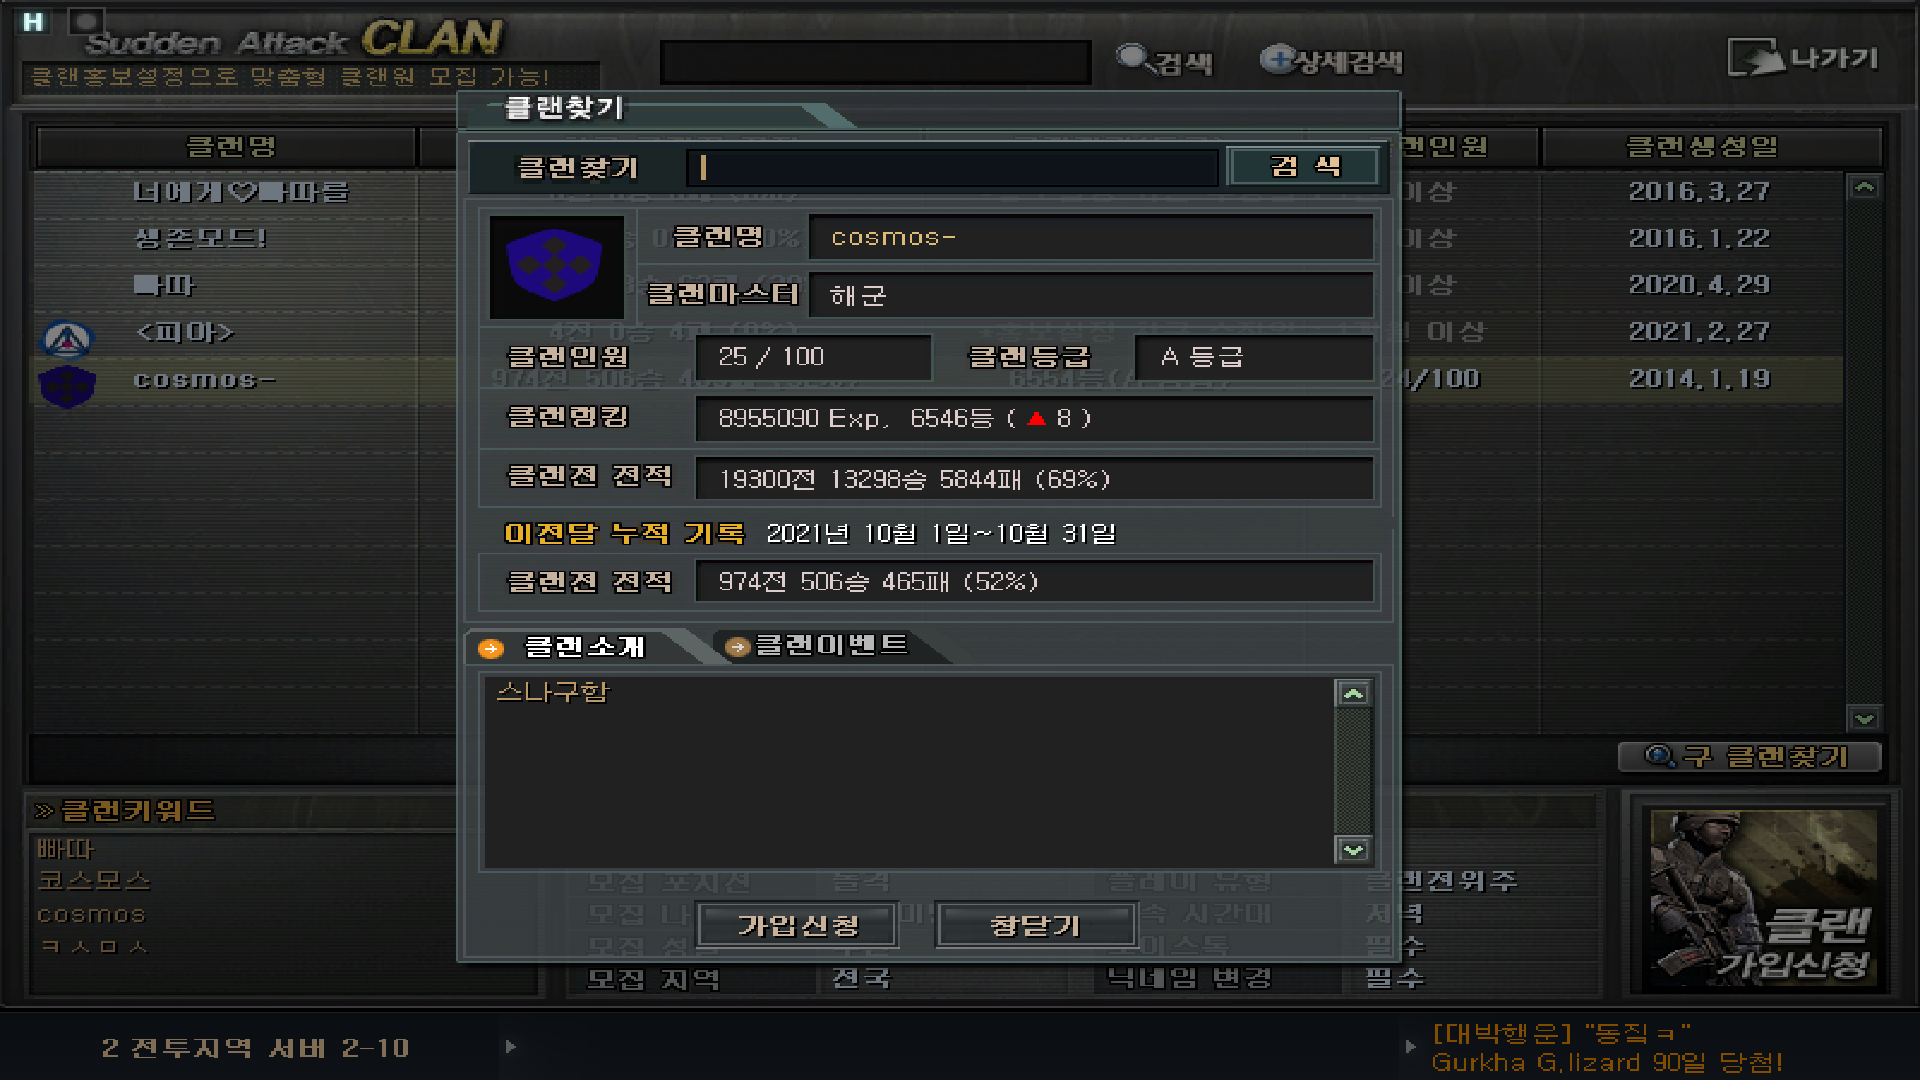The height and width of the screenshot is (1080, 1920).
Task: Click the 나가기 exit icon
Action: coord(1755,57)
